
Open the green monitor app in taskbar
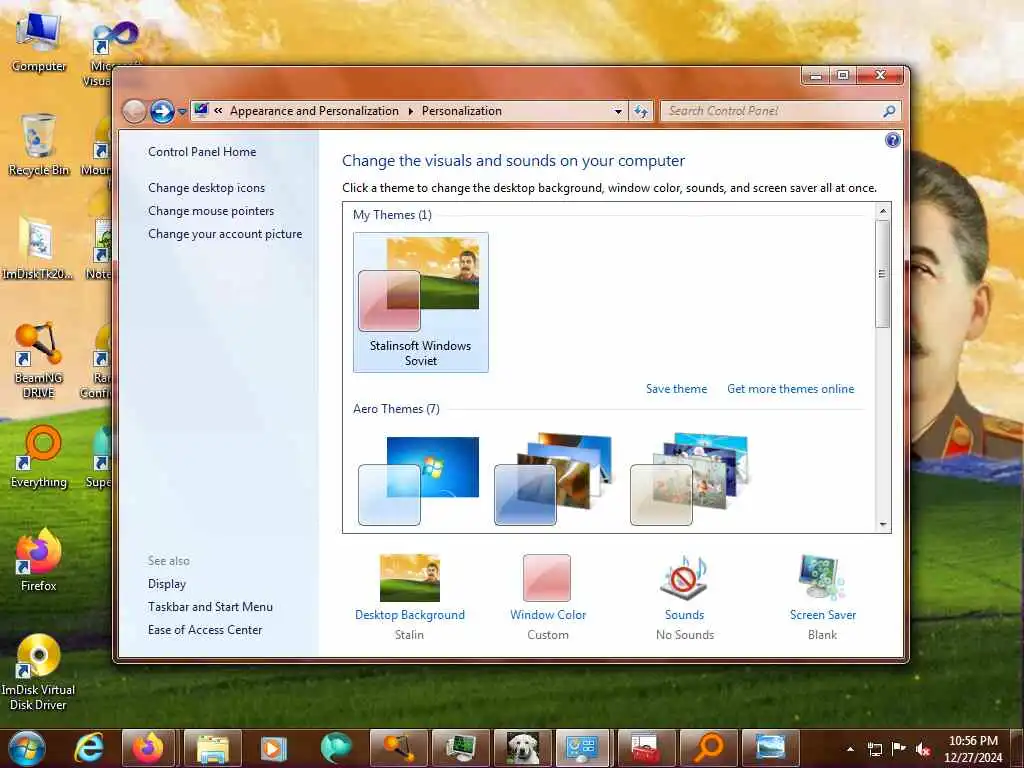point(460,748)
